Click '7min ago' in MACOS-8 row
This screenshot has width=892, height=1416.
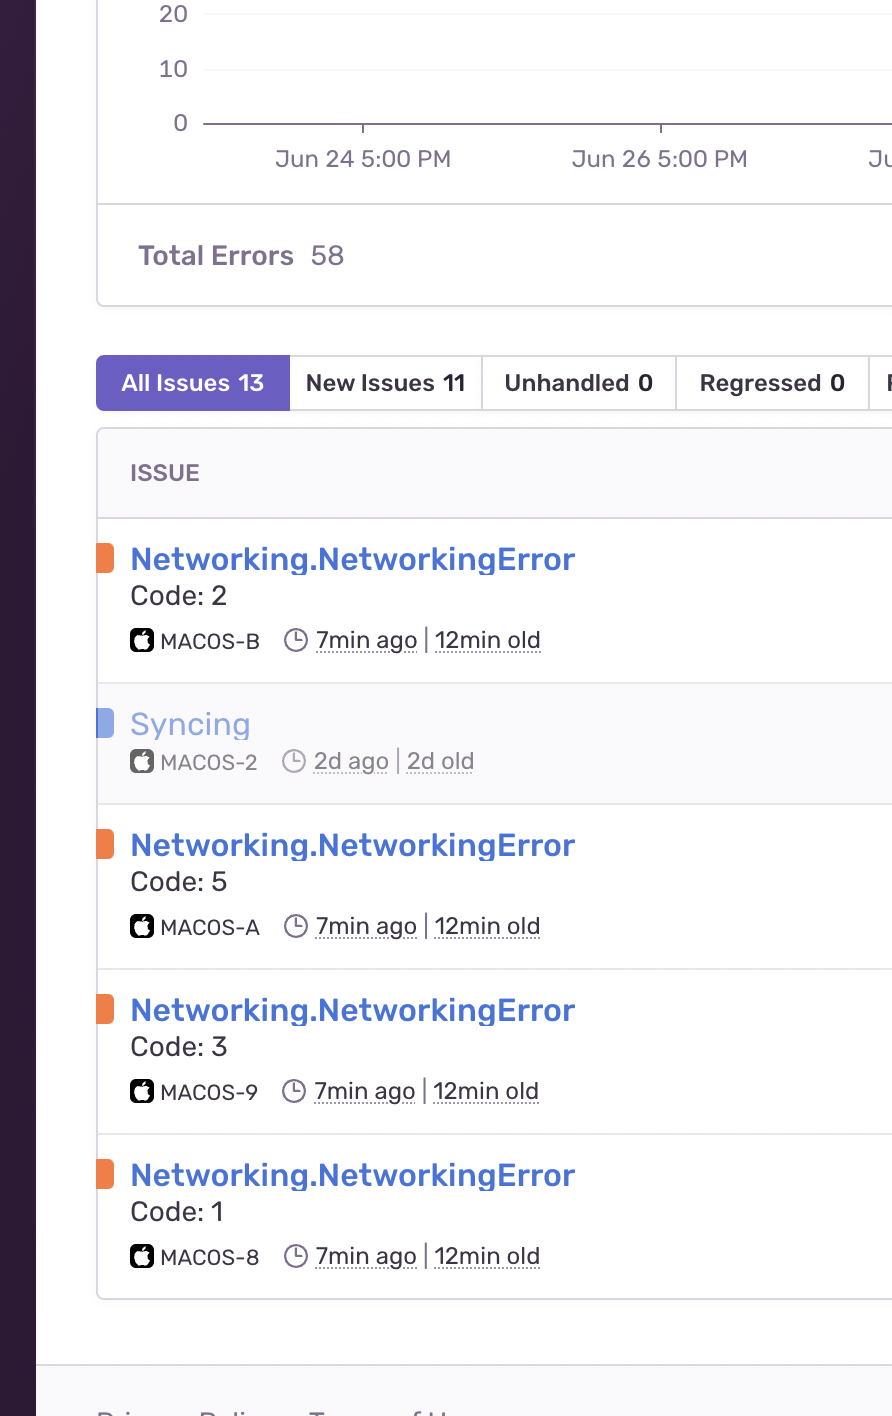366,1256
